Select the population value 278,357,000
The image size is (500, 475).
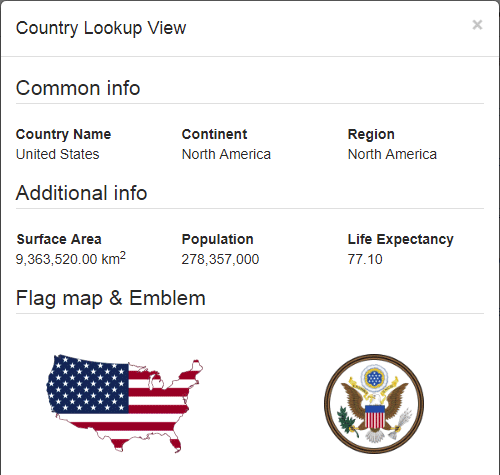tap(220, 259)
